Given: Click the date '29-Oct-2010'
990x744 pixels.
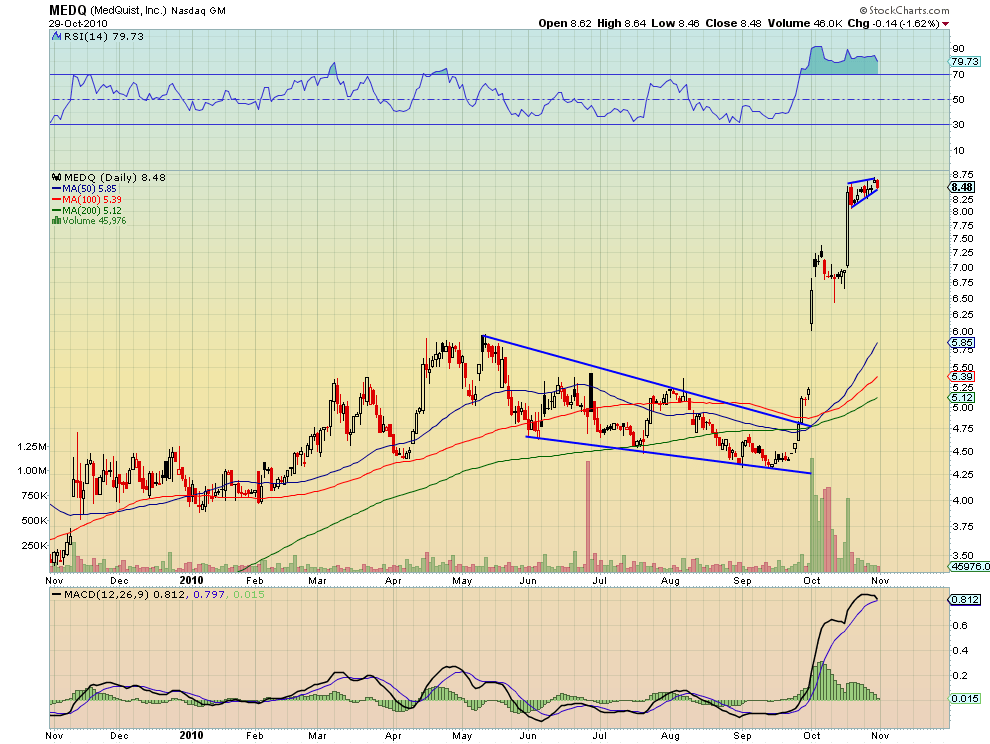Looking at the screenshot, I should click(x=78, y=23).
